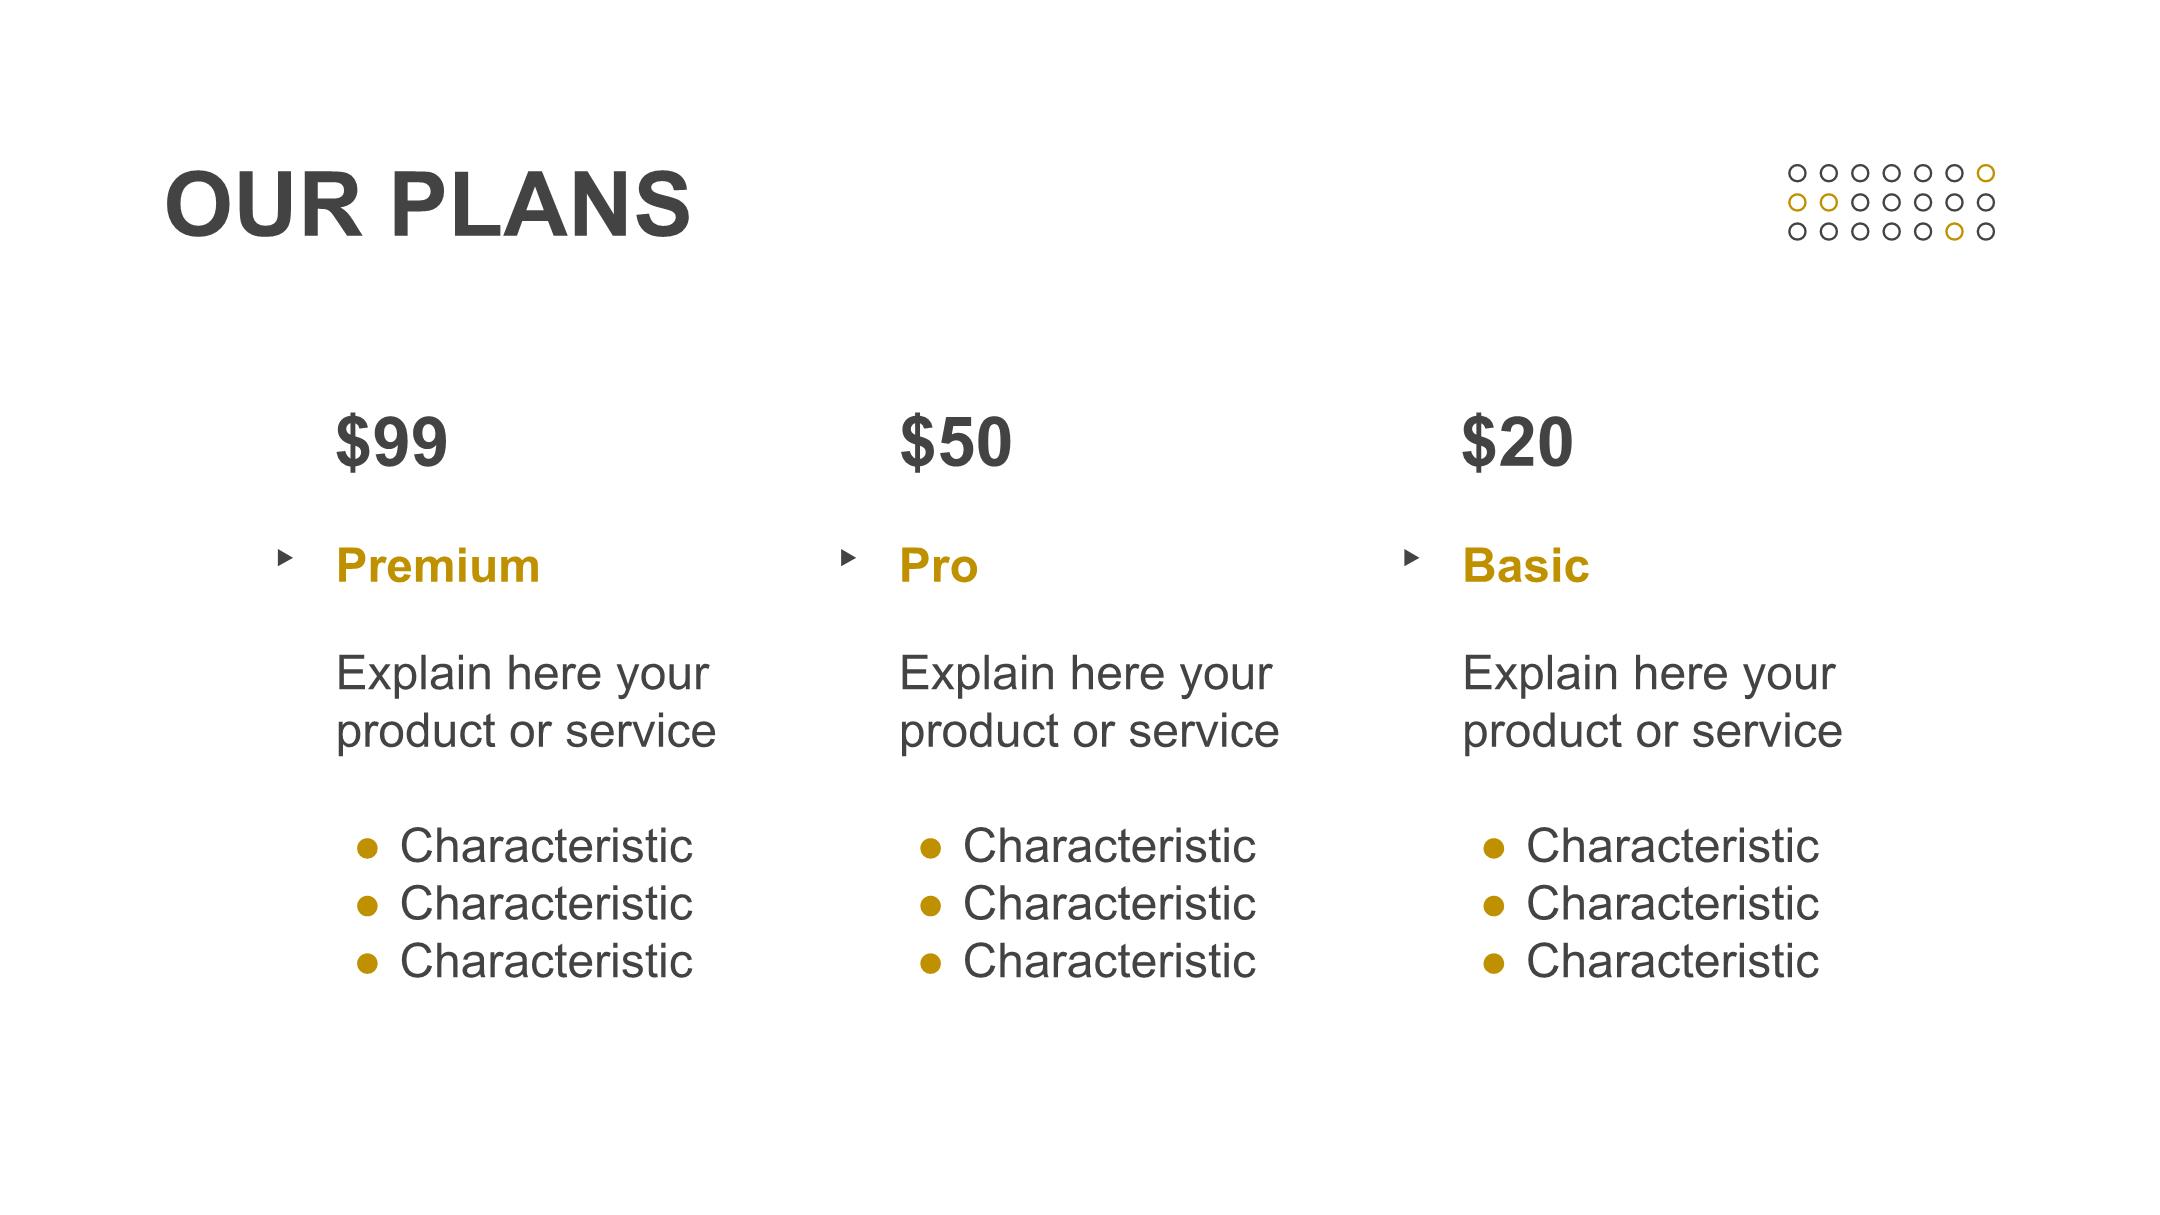
Task: Click the Basic plan heading
Action: [1526, 566]
